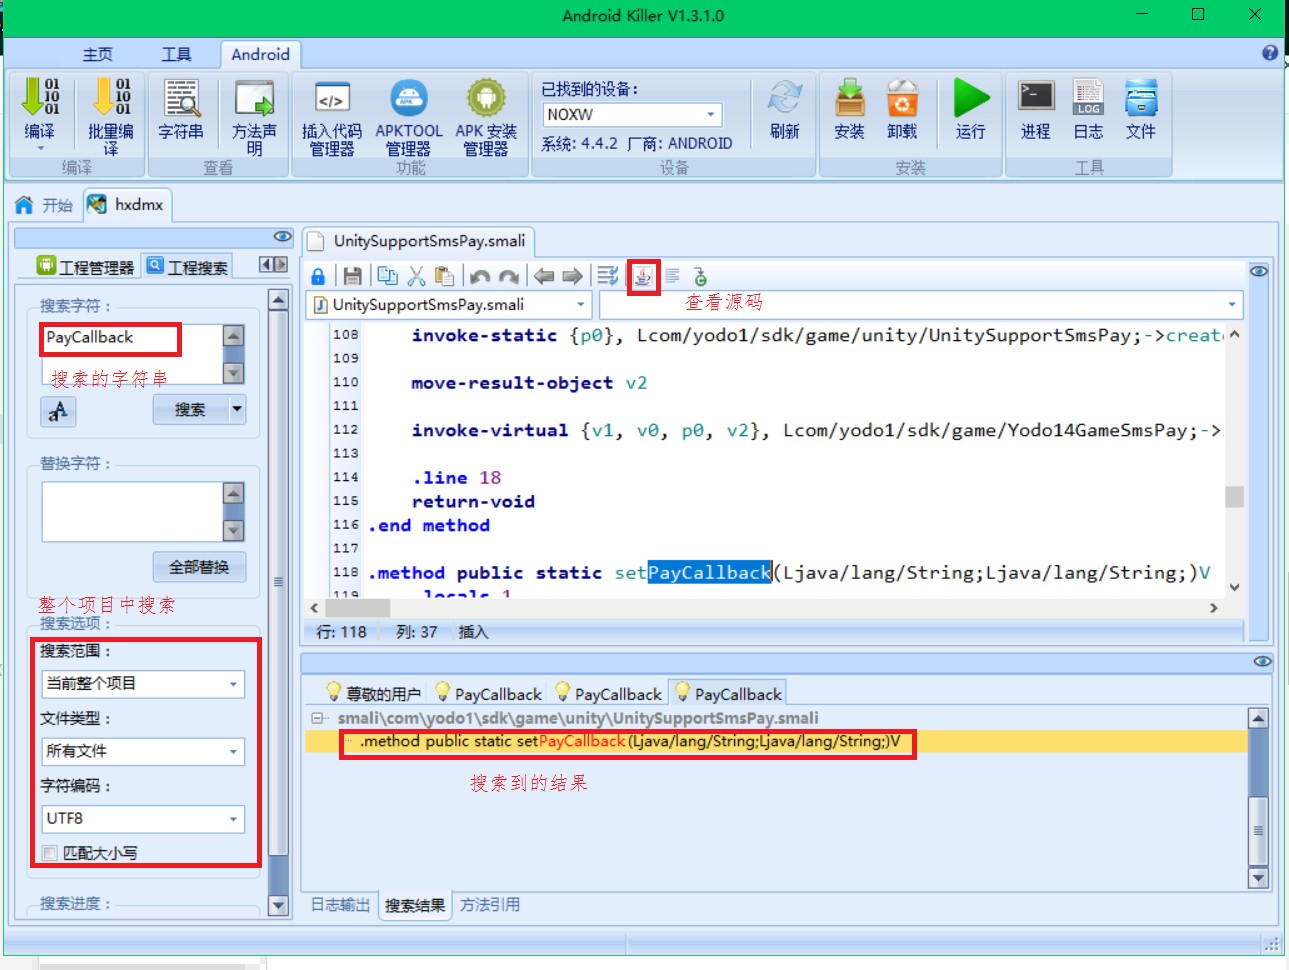The height and width of the screenshot is (970, 1289).
Task: Click the 搜索结果 bottom tab
Action: 415,905
